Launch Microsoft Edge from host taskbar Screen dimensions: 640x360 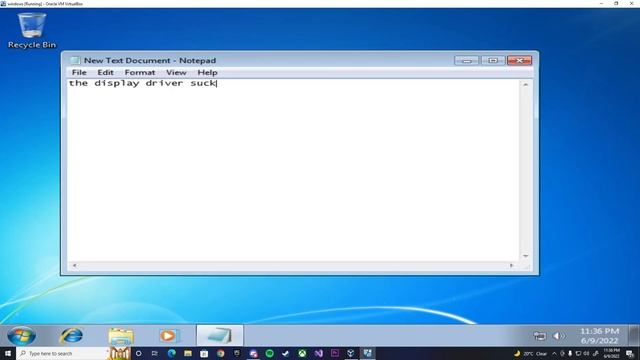pos(171,353)
